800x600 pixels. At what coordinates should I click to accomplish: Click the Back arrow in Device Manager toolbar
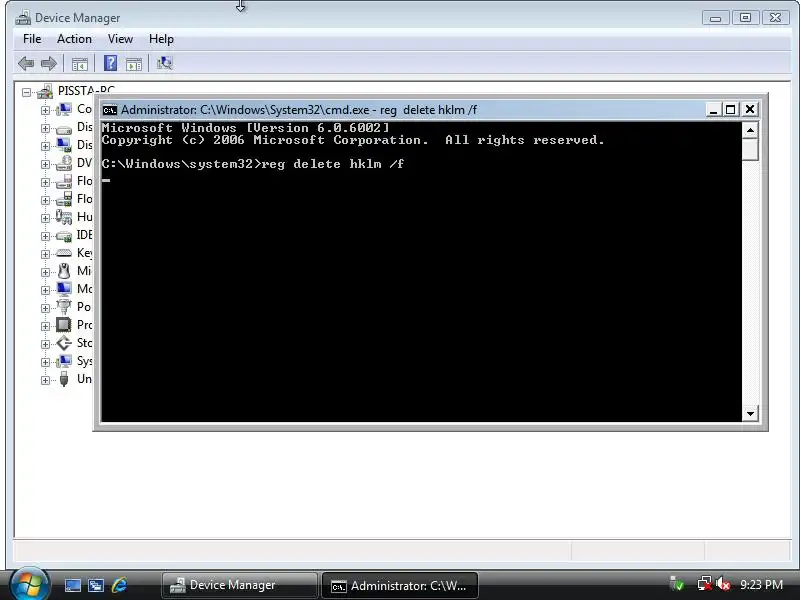(x=26, y=64)
